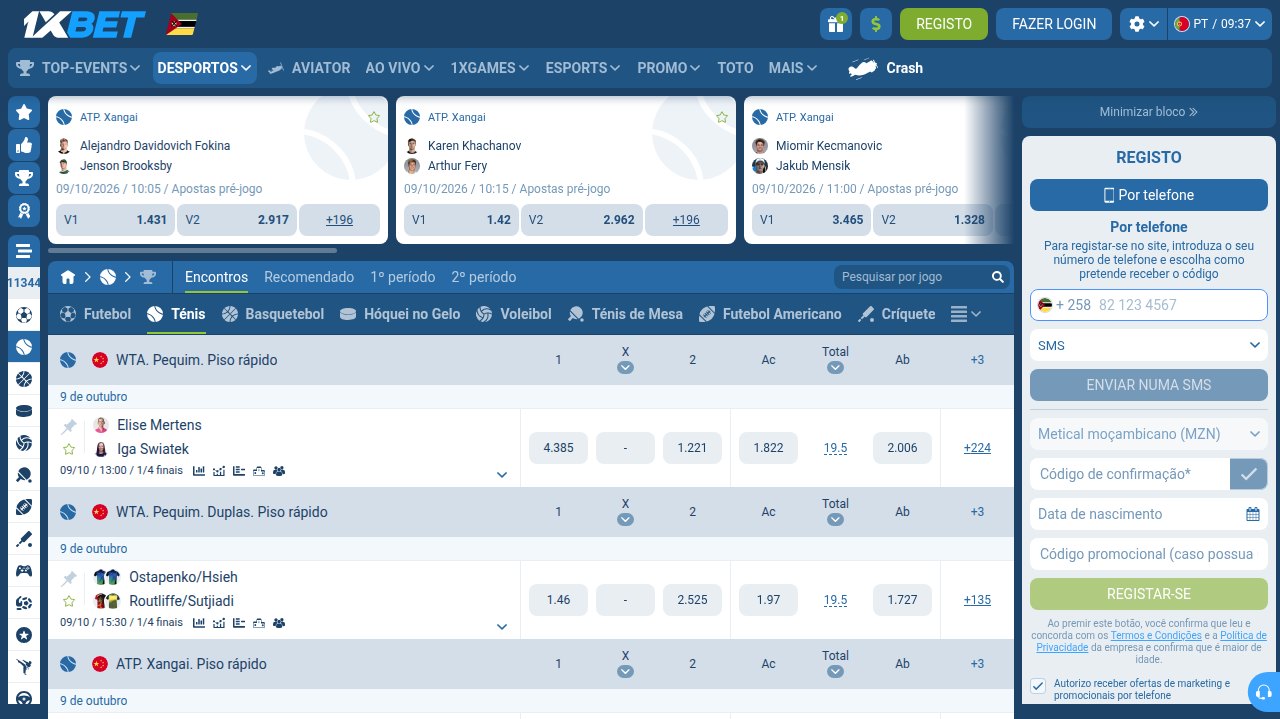Select V1 1.431 odds on first card
The height and width of the screenshot is (719, 1280).
coord(115,220)
